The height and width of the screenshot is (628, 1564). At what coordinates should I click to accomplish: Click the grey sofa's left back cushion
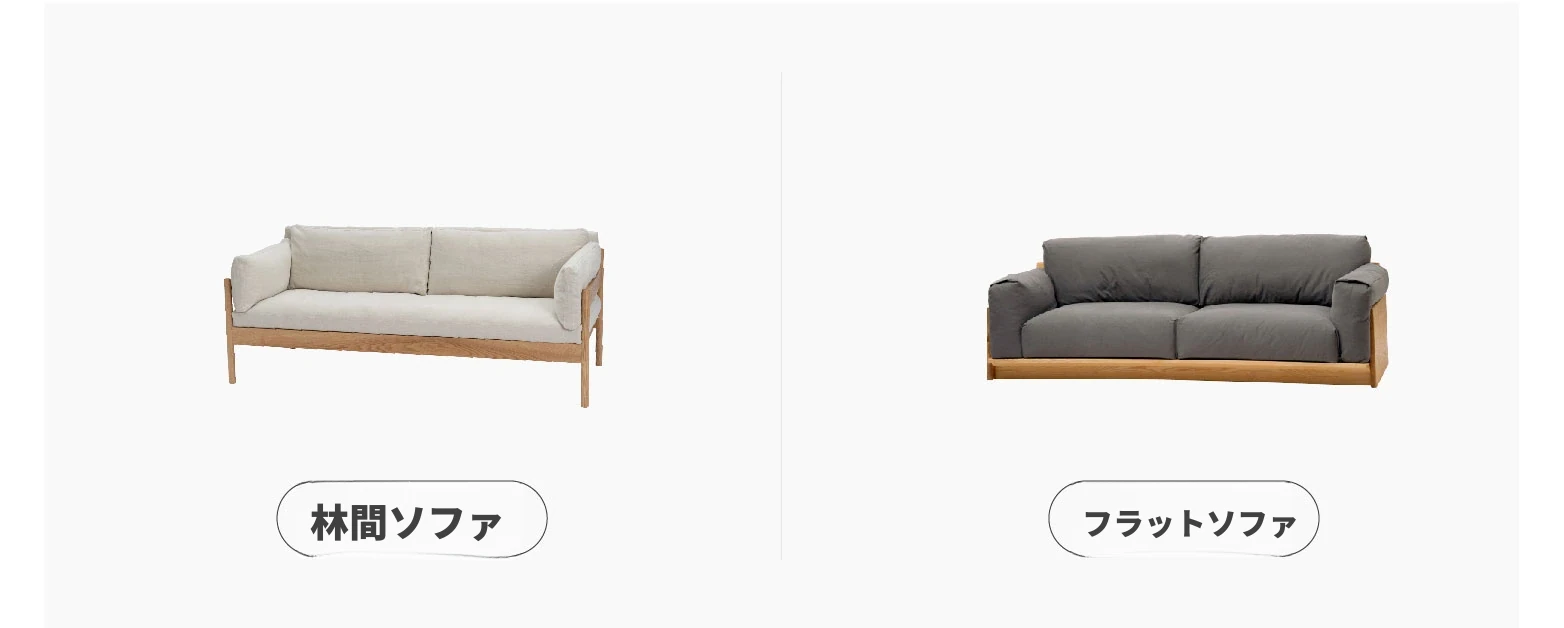click(x=1121, y=269)
